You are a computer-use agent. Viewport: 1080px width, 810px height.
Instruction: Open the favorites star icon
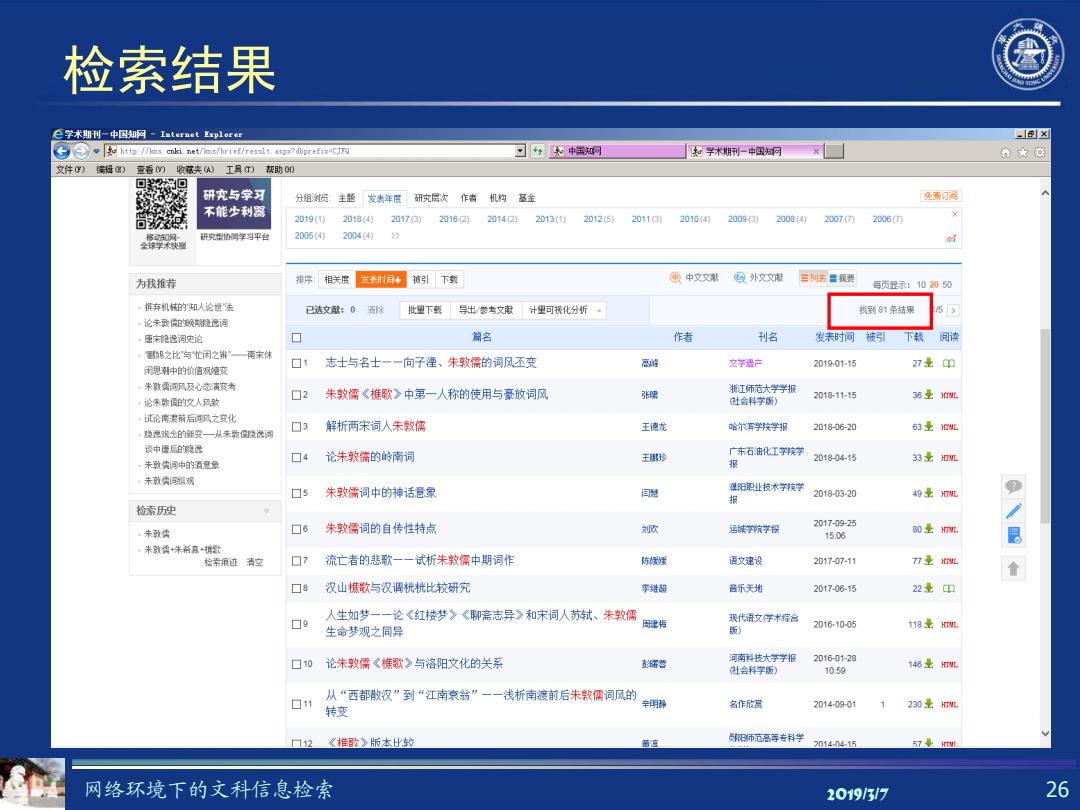tap(1023, 152)
